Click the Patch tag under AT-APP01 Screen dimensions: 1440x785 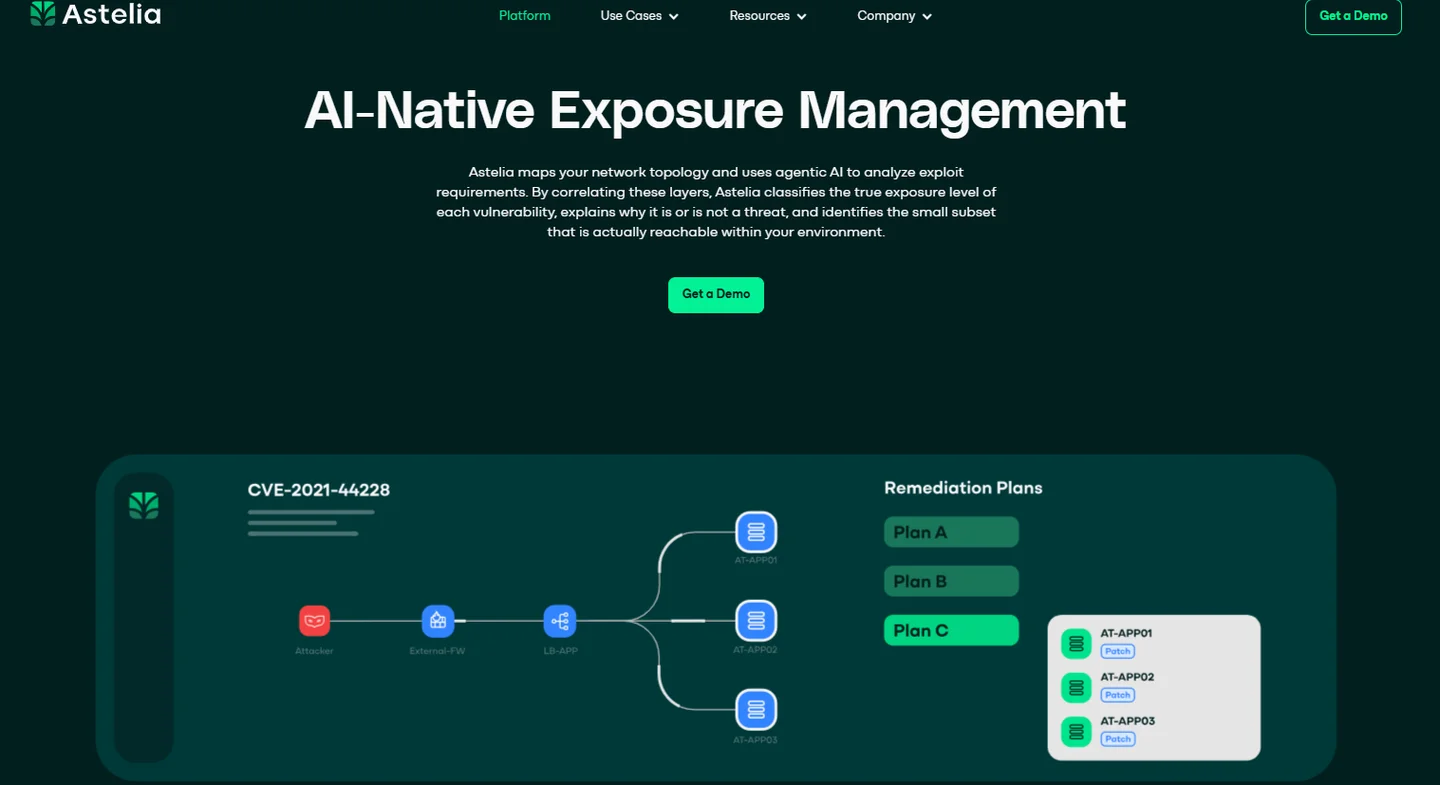(1117, 651)
